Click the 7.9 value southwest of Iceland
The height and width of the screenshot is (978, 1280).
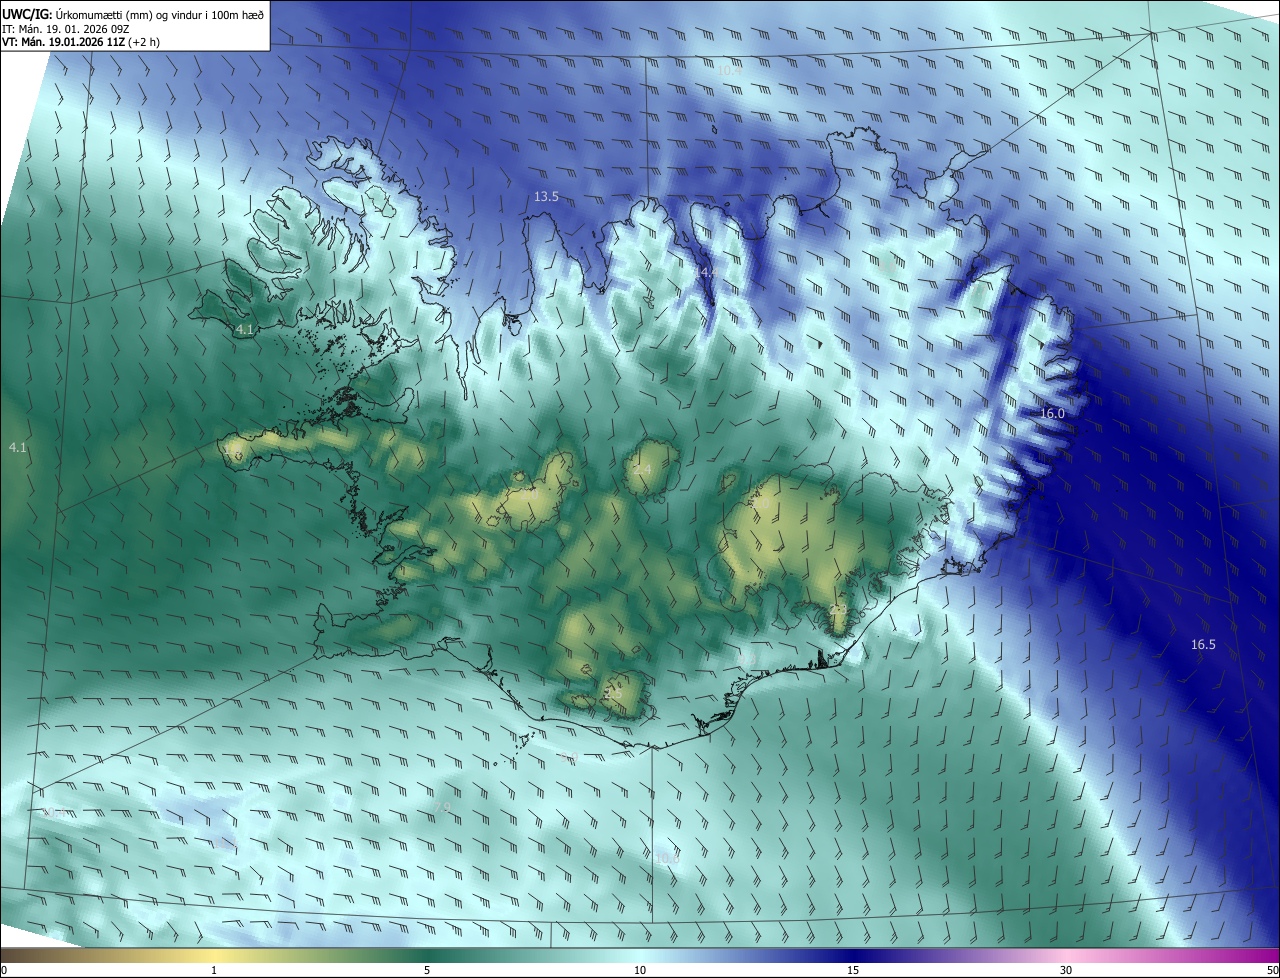[x=442, y=806]
